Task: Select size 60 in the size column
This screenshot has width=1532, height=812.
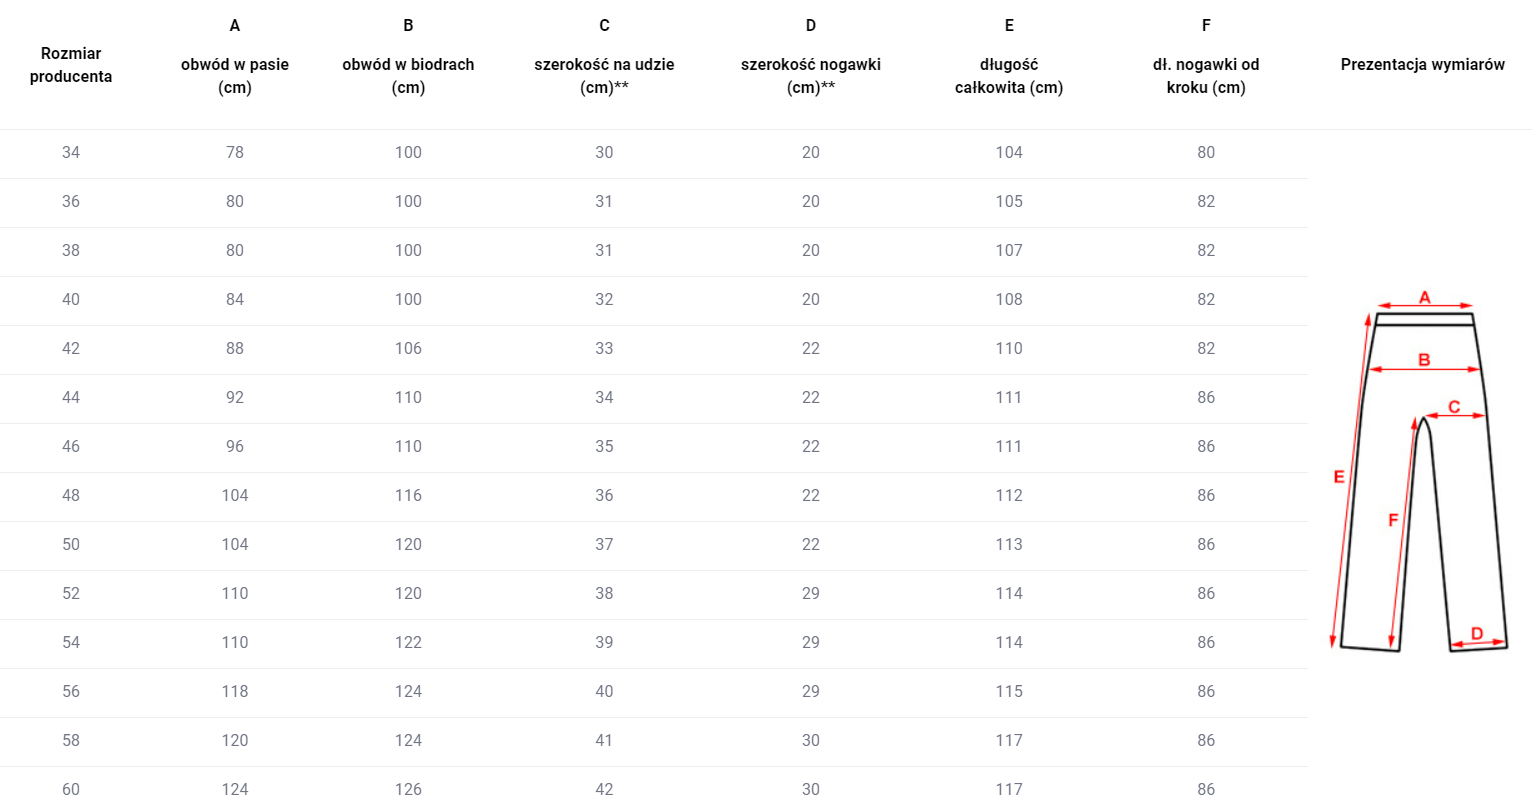Action: 71,789
